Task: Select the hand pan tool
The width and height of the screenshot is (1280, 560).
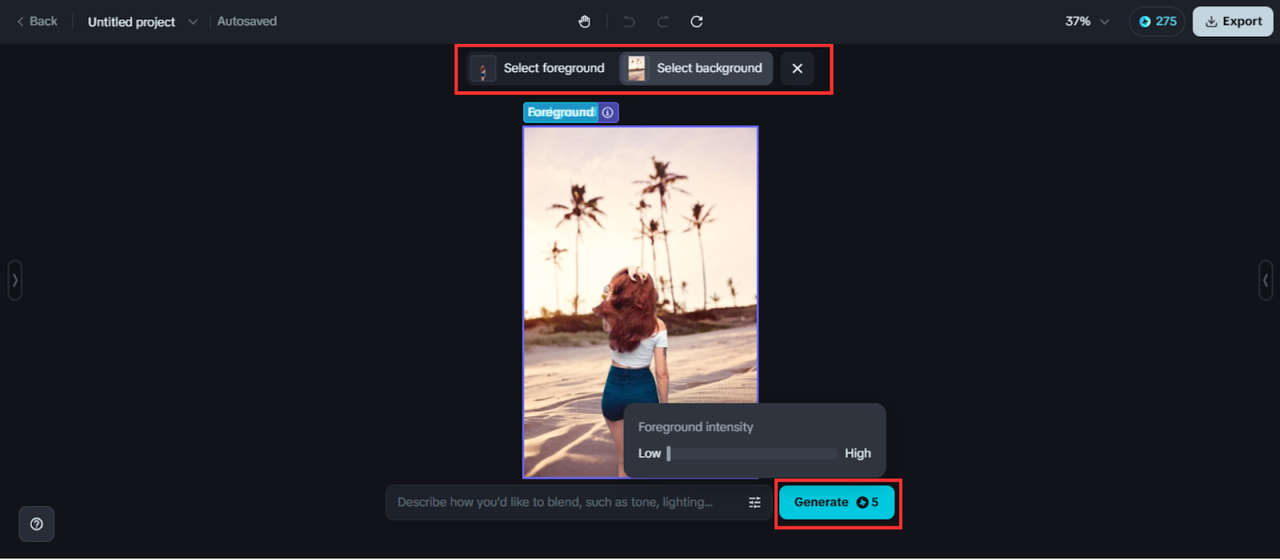Action: click(585, 21)
